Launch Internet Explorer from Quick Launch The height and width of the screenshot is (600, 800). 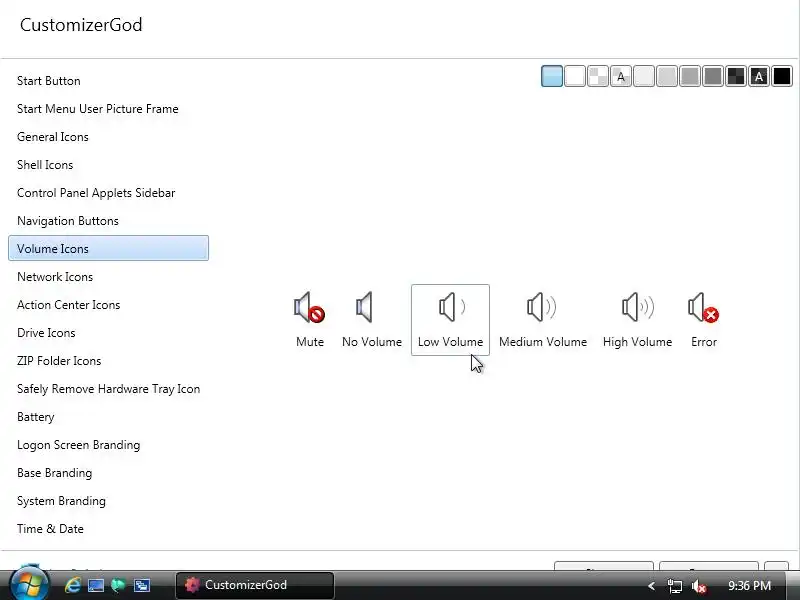click(x=72, y=585)
